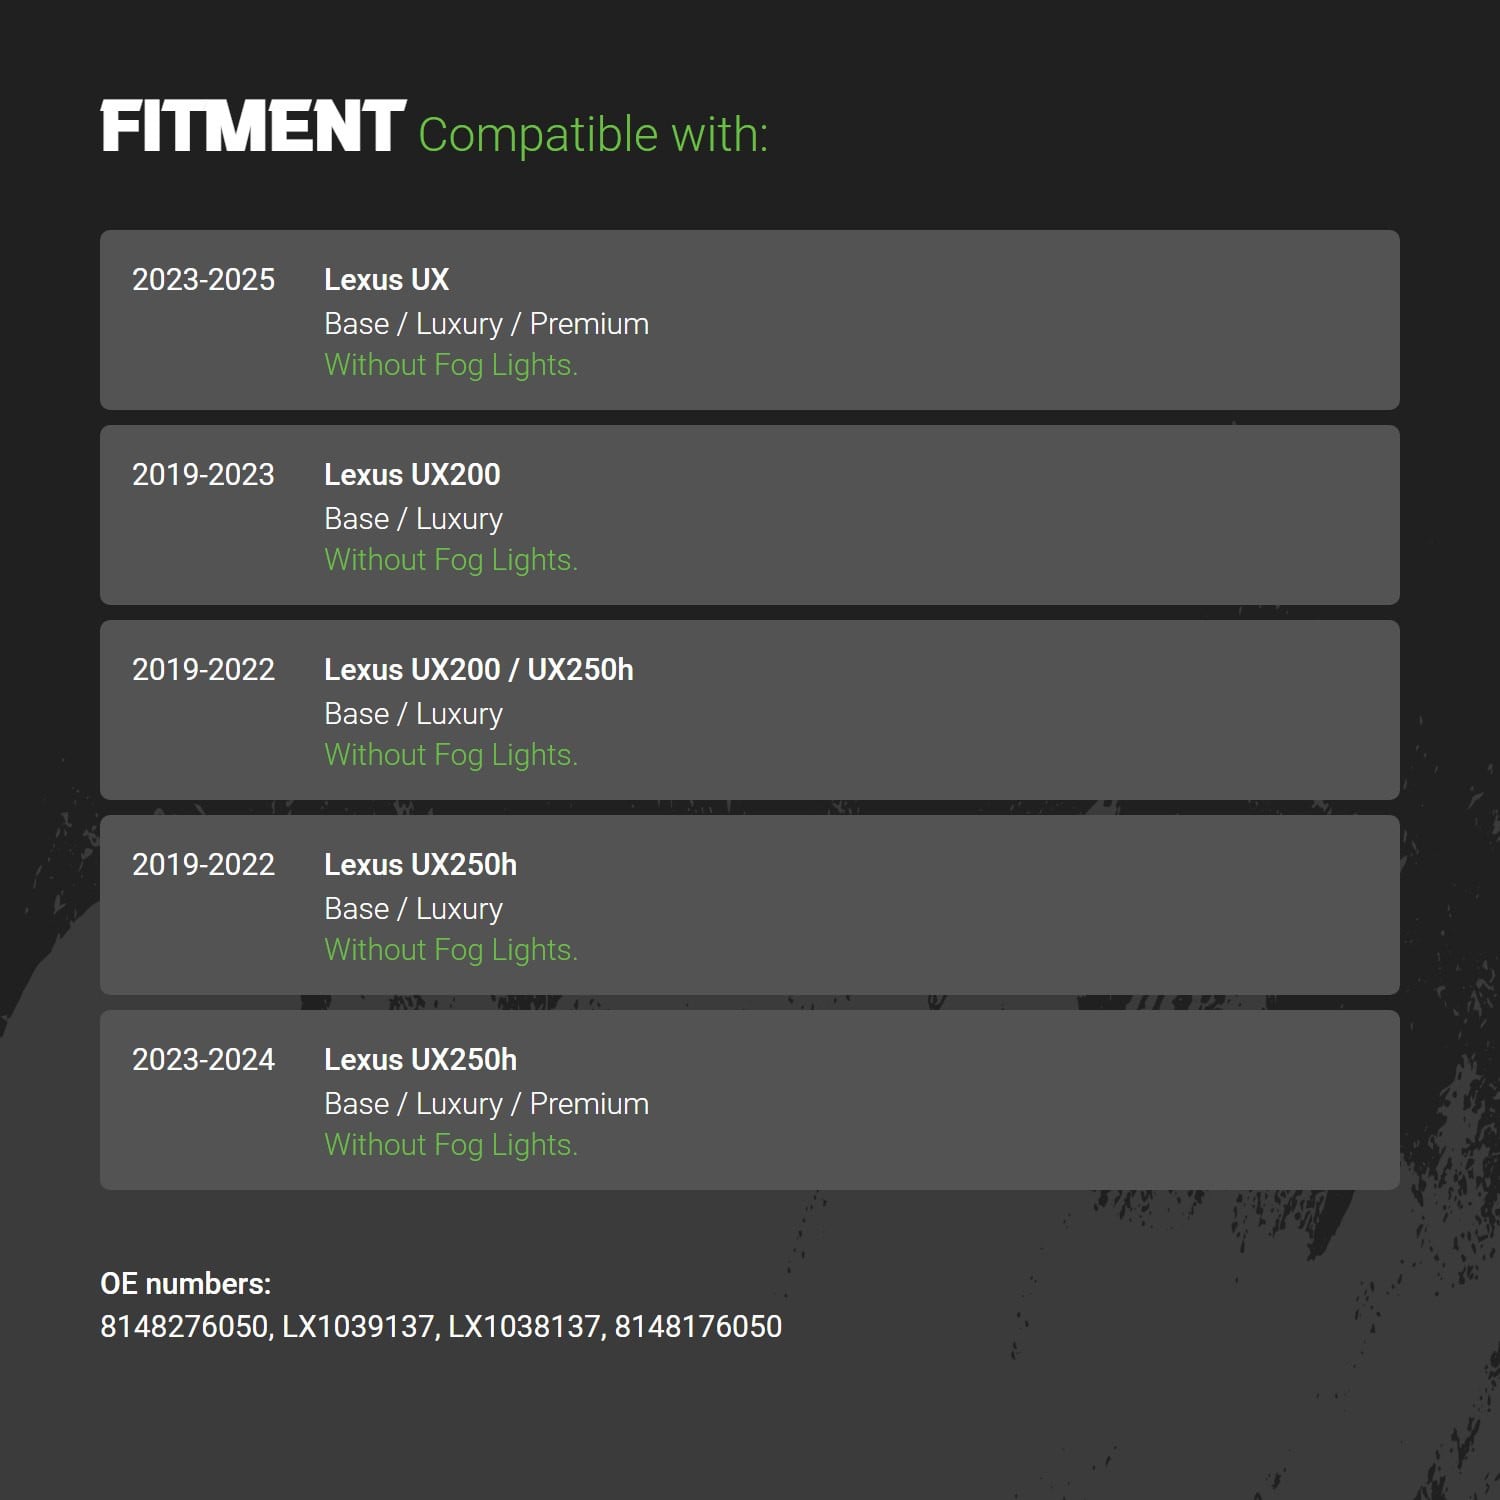Click 'Base / Luxury' under 2019-2022 UX250h

(414, 909)
